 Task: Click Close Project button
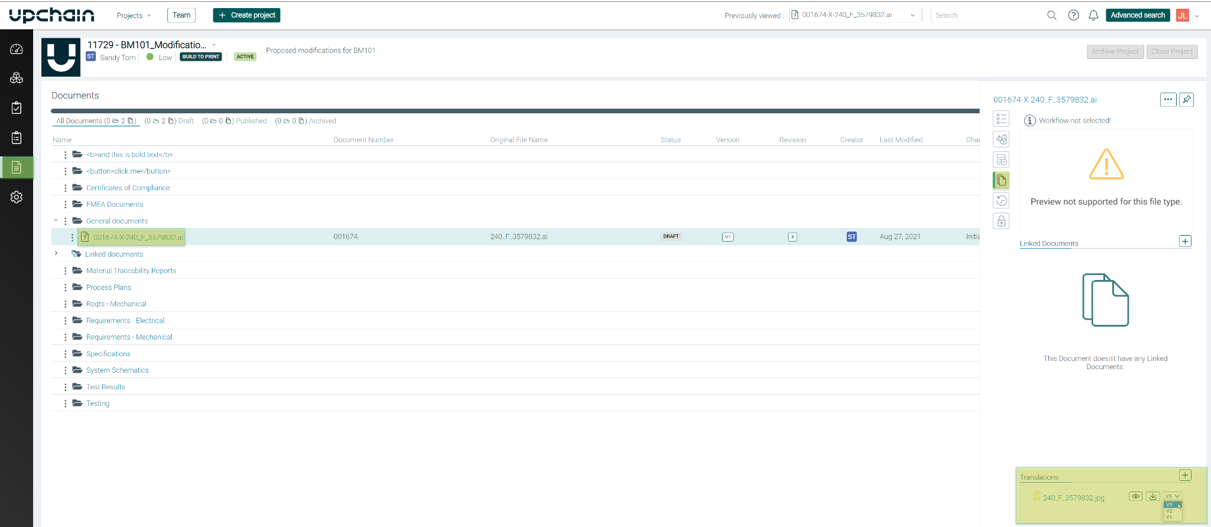pyautogui.click(x=1172, y=51)
